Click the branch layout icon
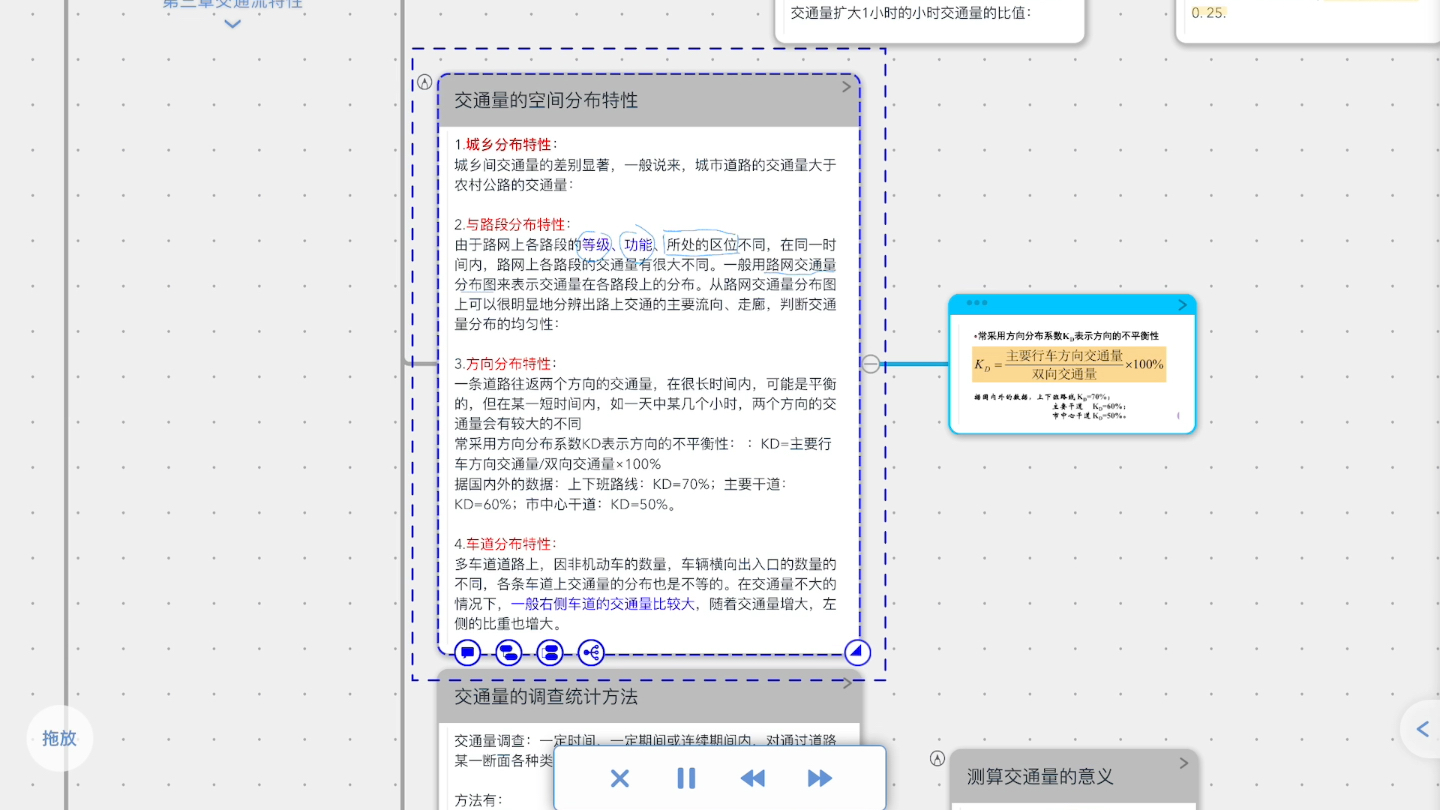The height and width of the screenshot is (810, 1440). [591, 653]
